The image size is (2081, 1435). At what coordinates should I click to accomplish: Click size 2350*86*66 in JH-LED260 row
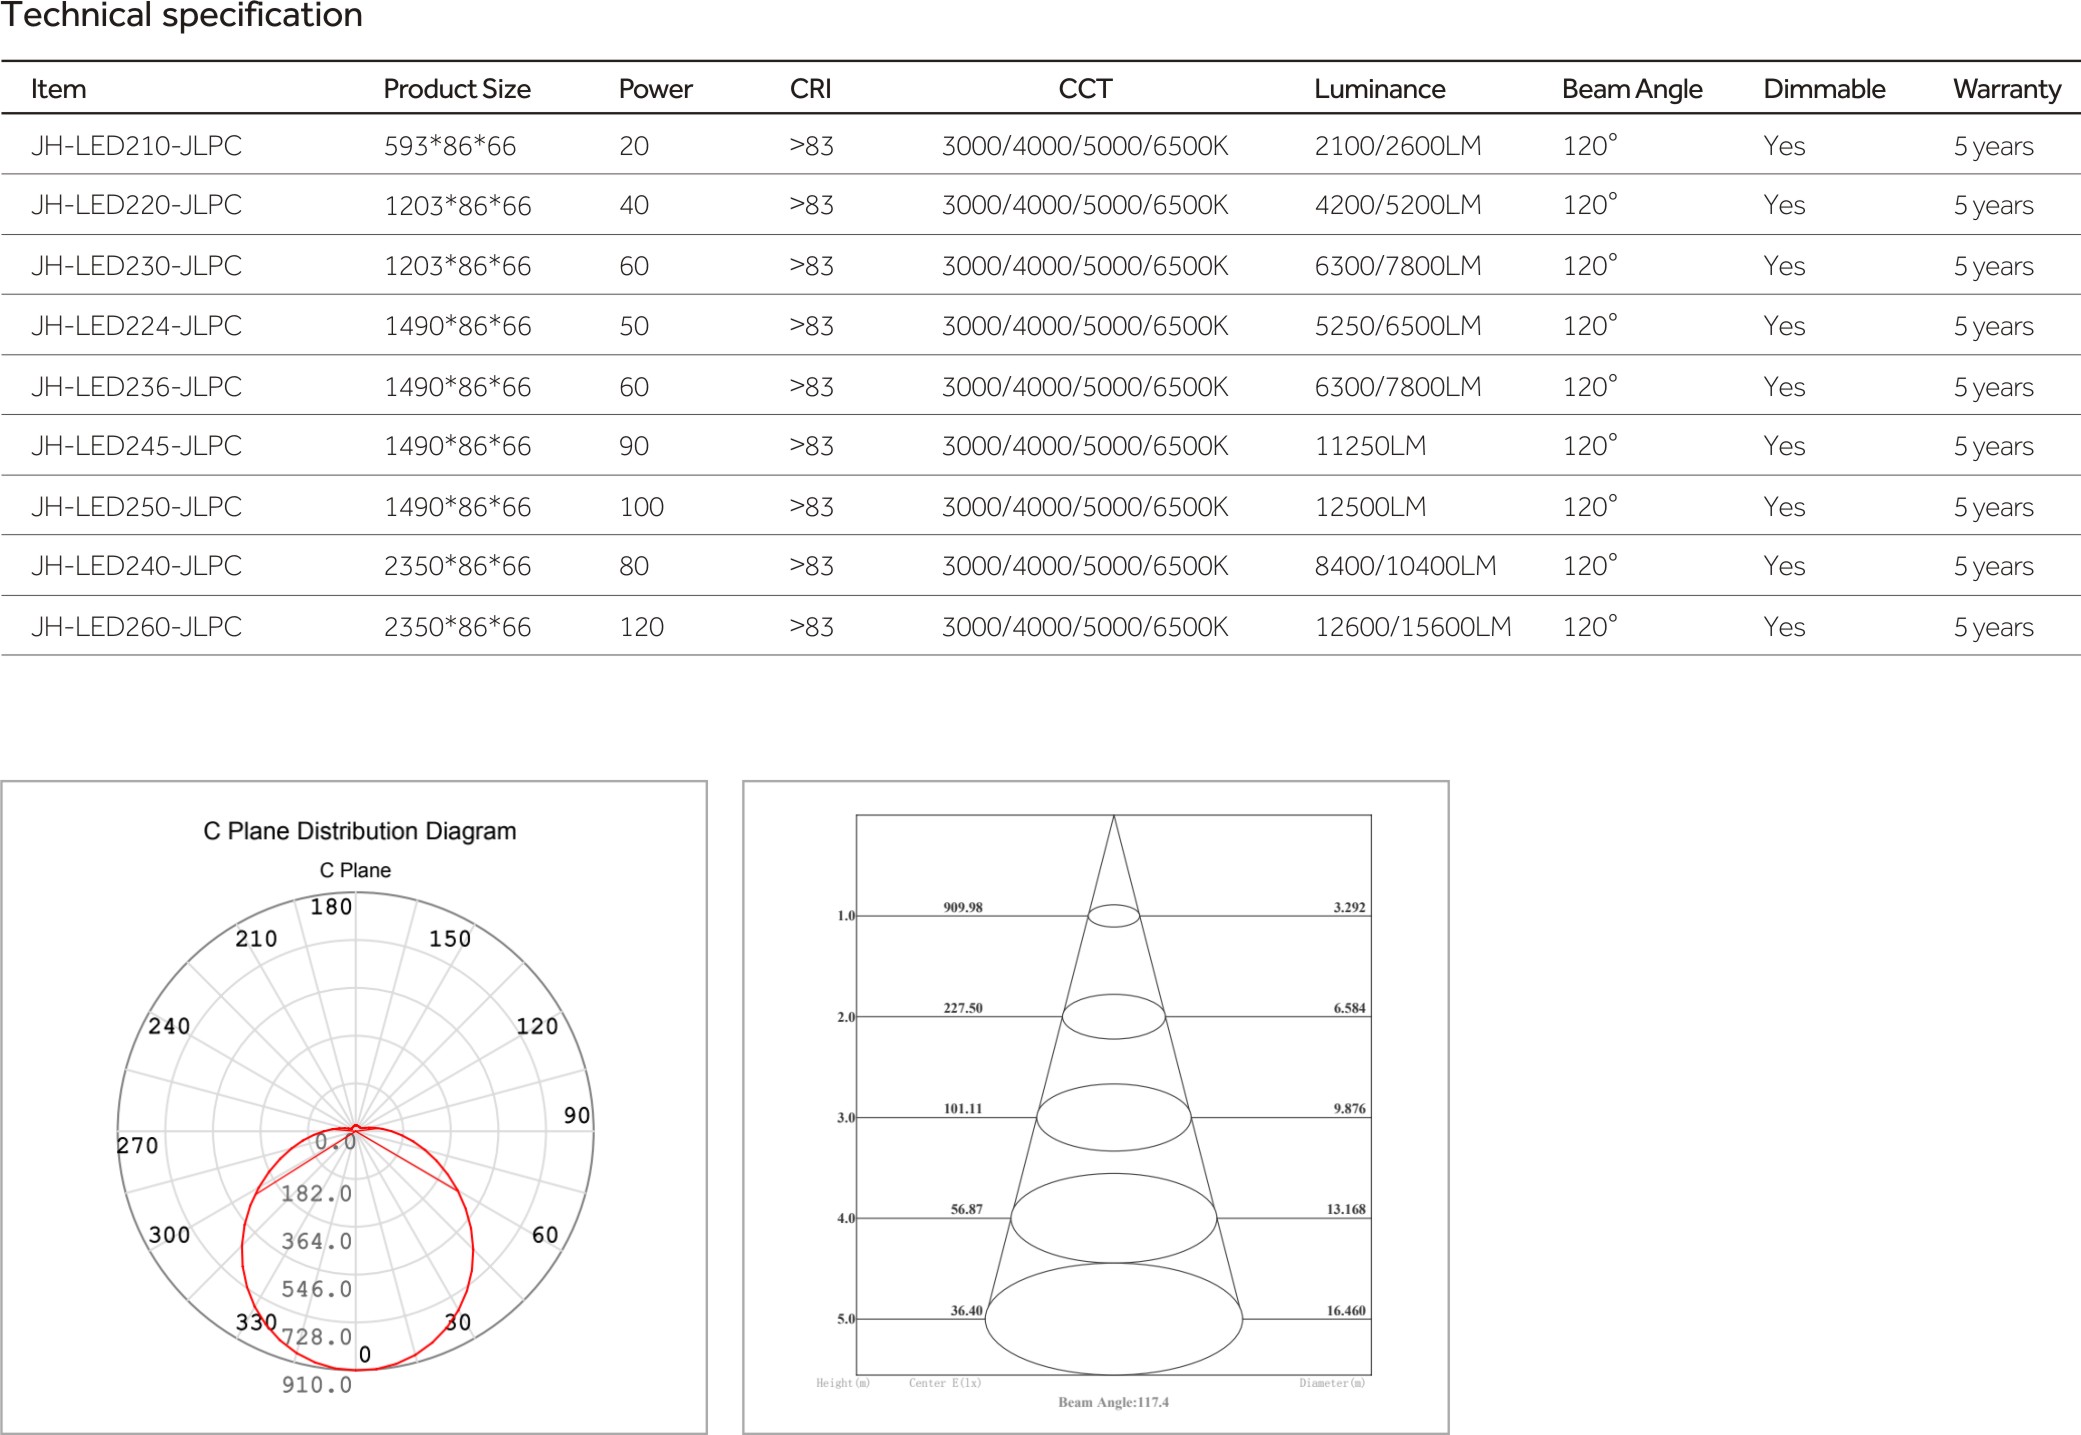tap(458, 627)
